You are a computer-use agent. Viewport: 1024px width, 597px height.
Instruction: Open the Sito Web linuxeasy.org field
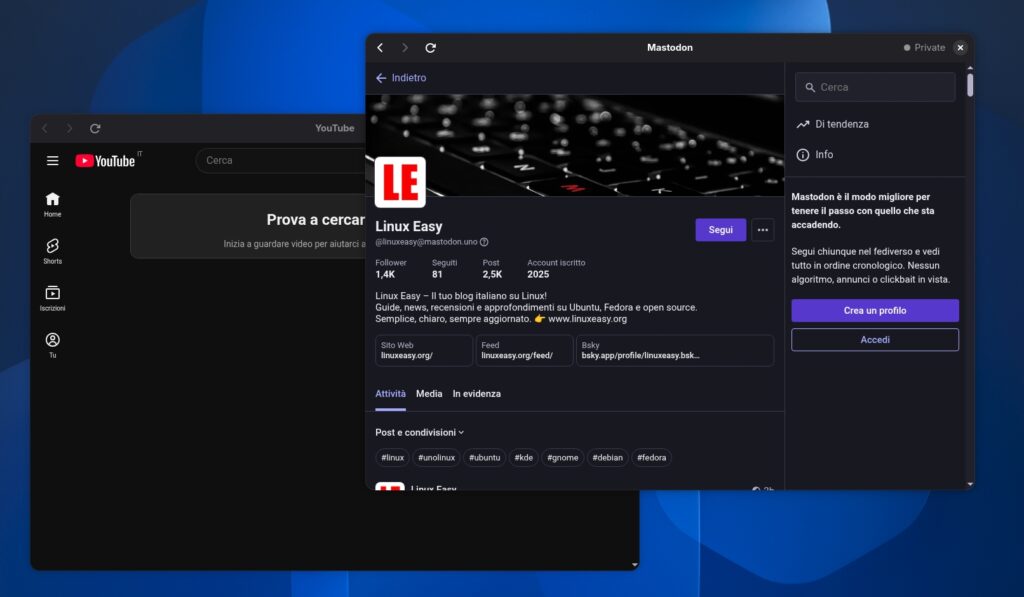[423, 350]
